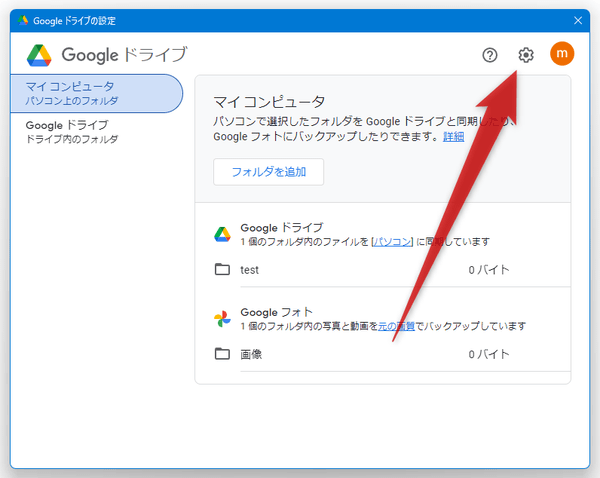Click the Google Photos pinwheel icon
The width and height of the screenshot is (600, 478).
pyautogui.click(x=222, y=319)
